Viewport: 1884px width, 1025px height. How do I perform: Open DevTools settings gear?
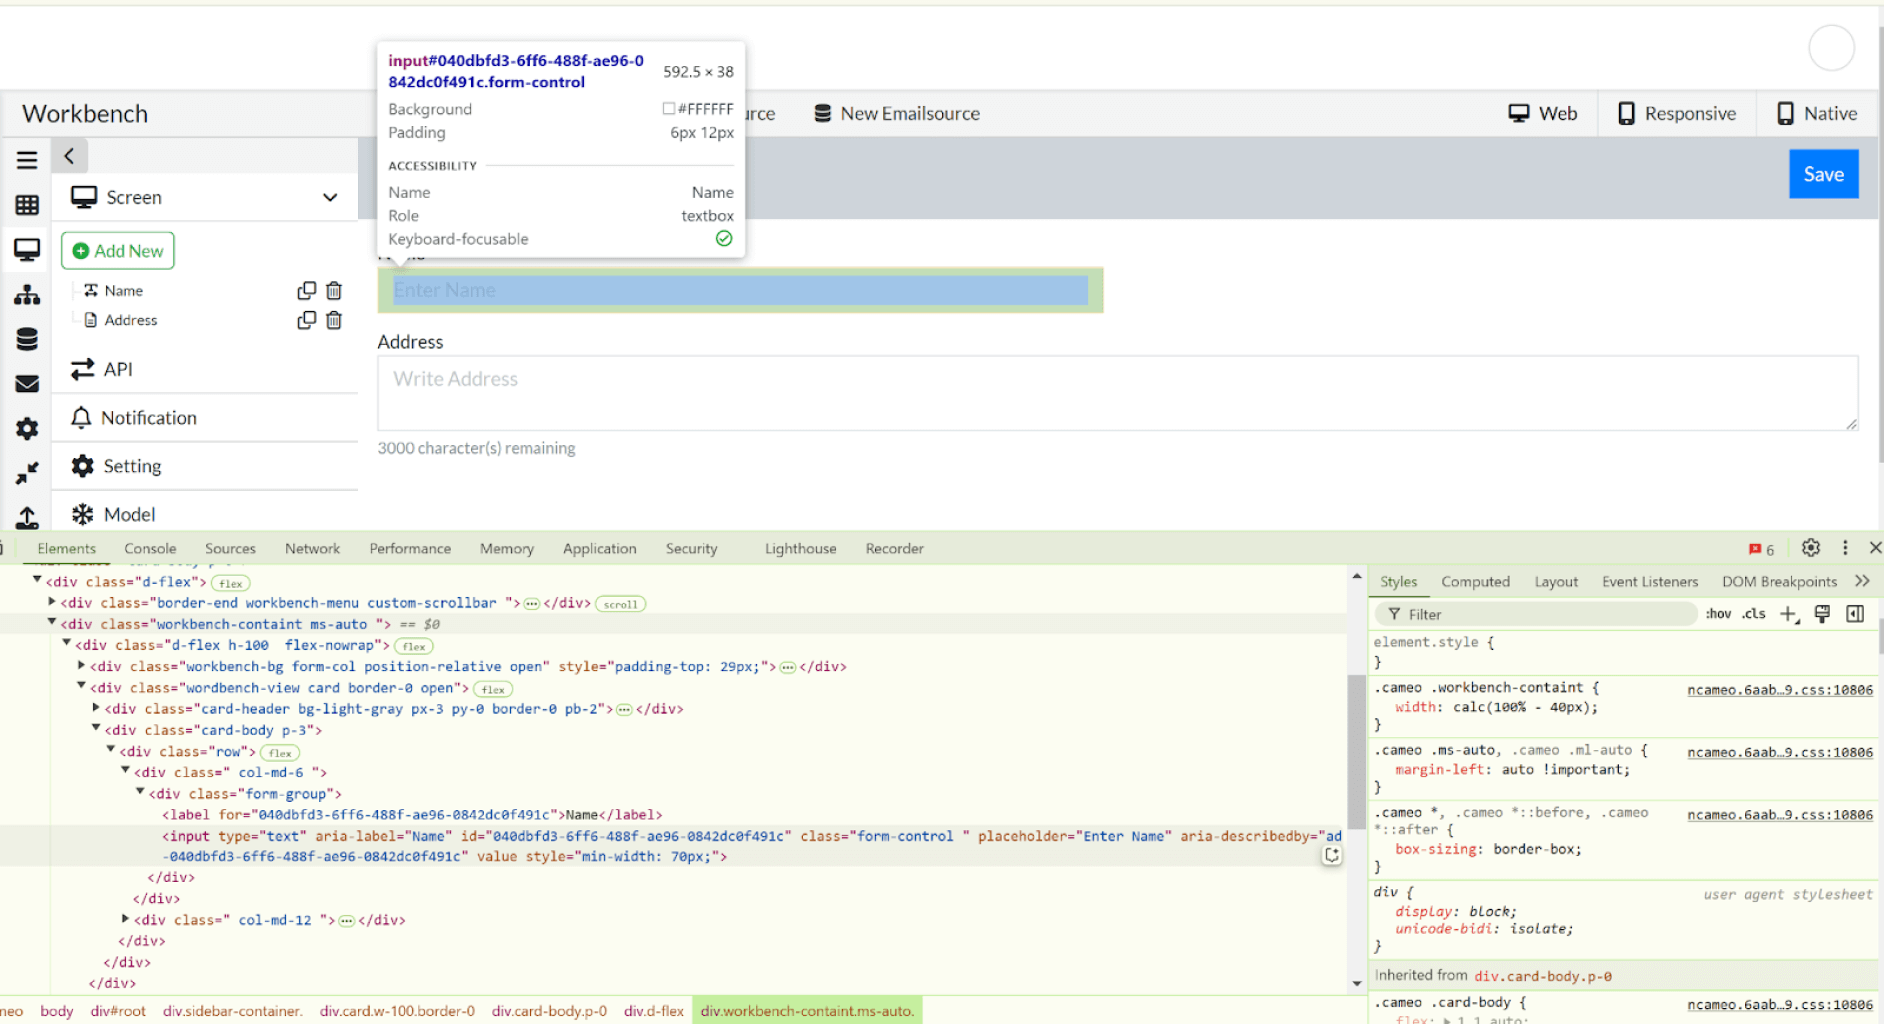1810,548
